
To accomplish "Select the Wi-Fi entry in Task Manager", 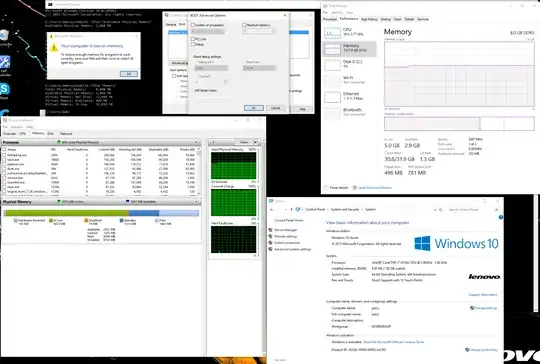I will pos(350,80).
